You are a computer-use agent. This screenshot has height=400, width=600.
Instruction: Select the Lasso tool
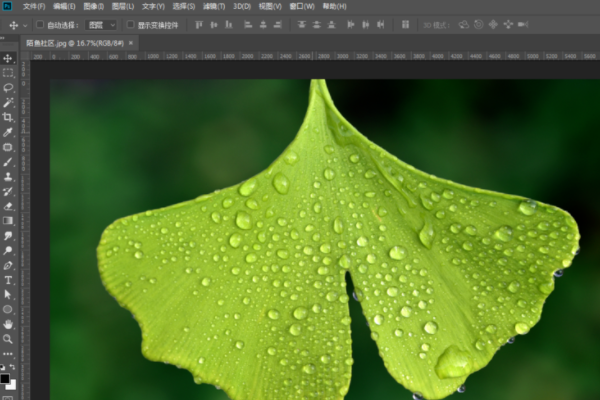(x=8, y=88)
